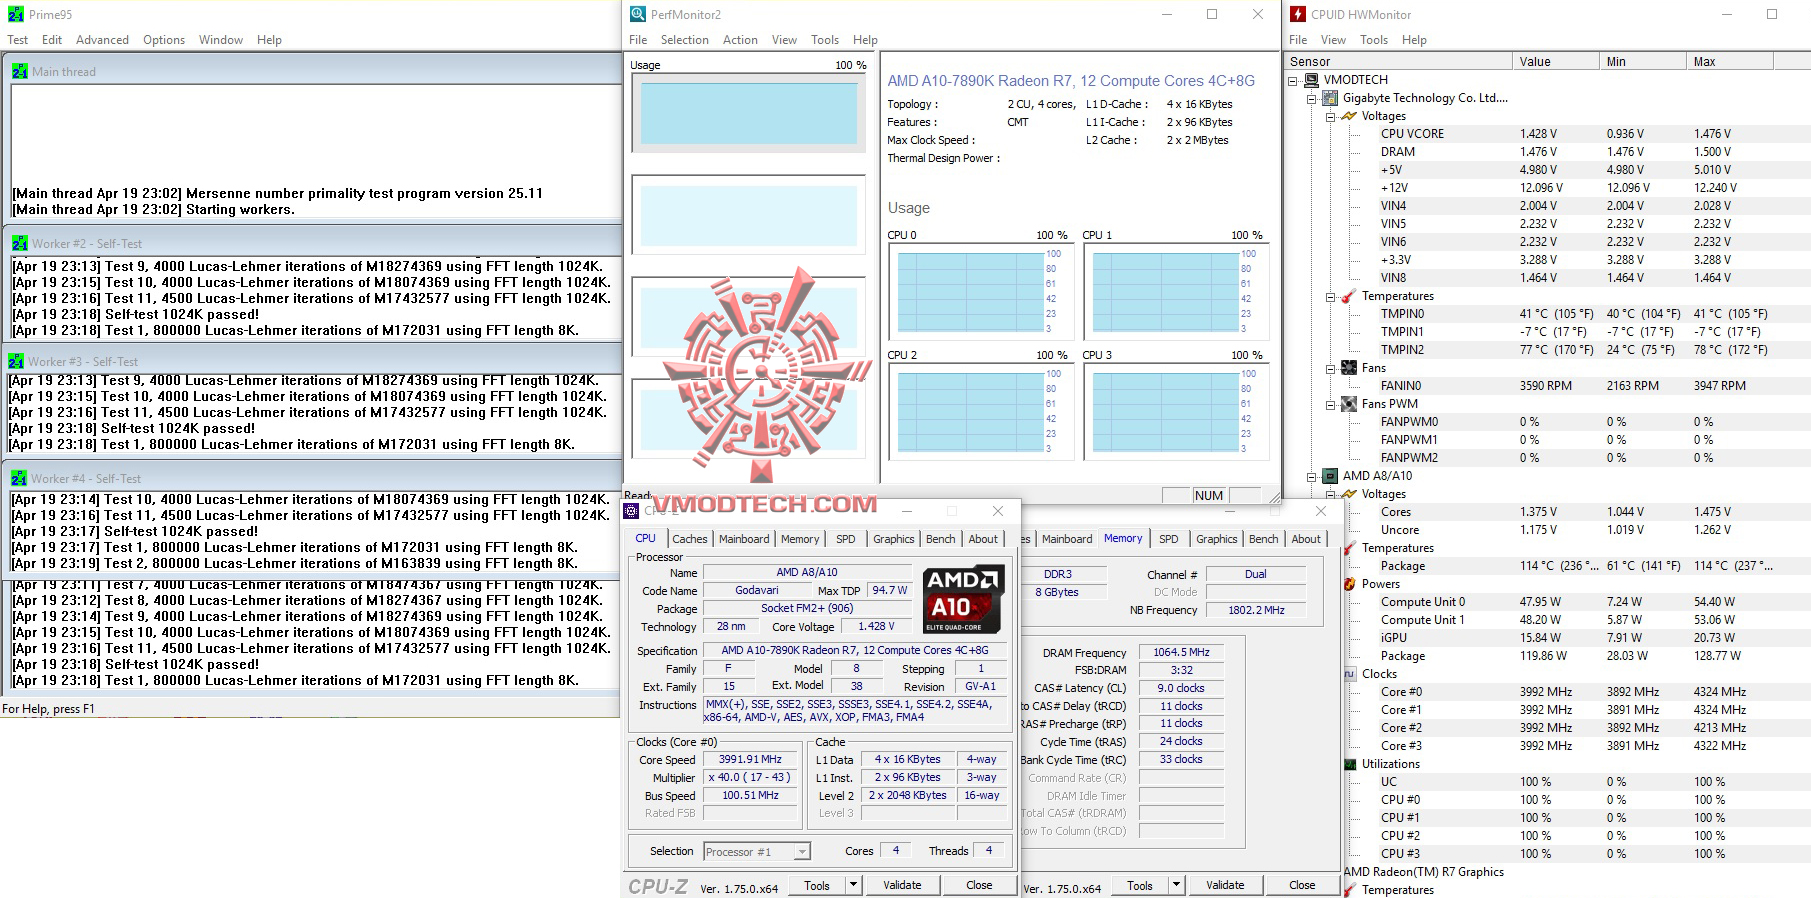
Task: Open the Action menu in PerfMonitor2
Action: coord(740,40)
